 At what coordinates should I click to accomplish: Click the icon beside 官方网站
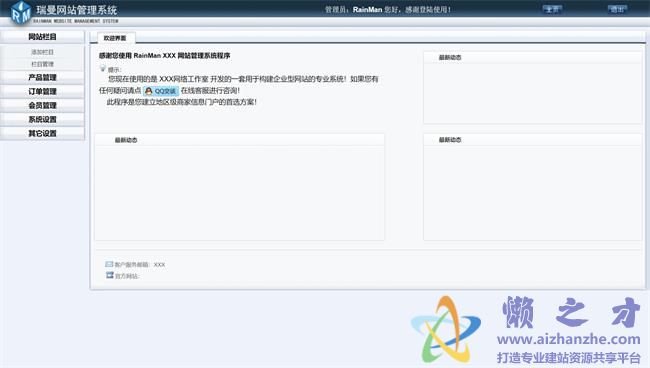(109, 275)
